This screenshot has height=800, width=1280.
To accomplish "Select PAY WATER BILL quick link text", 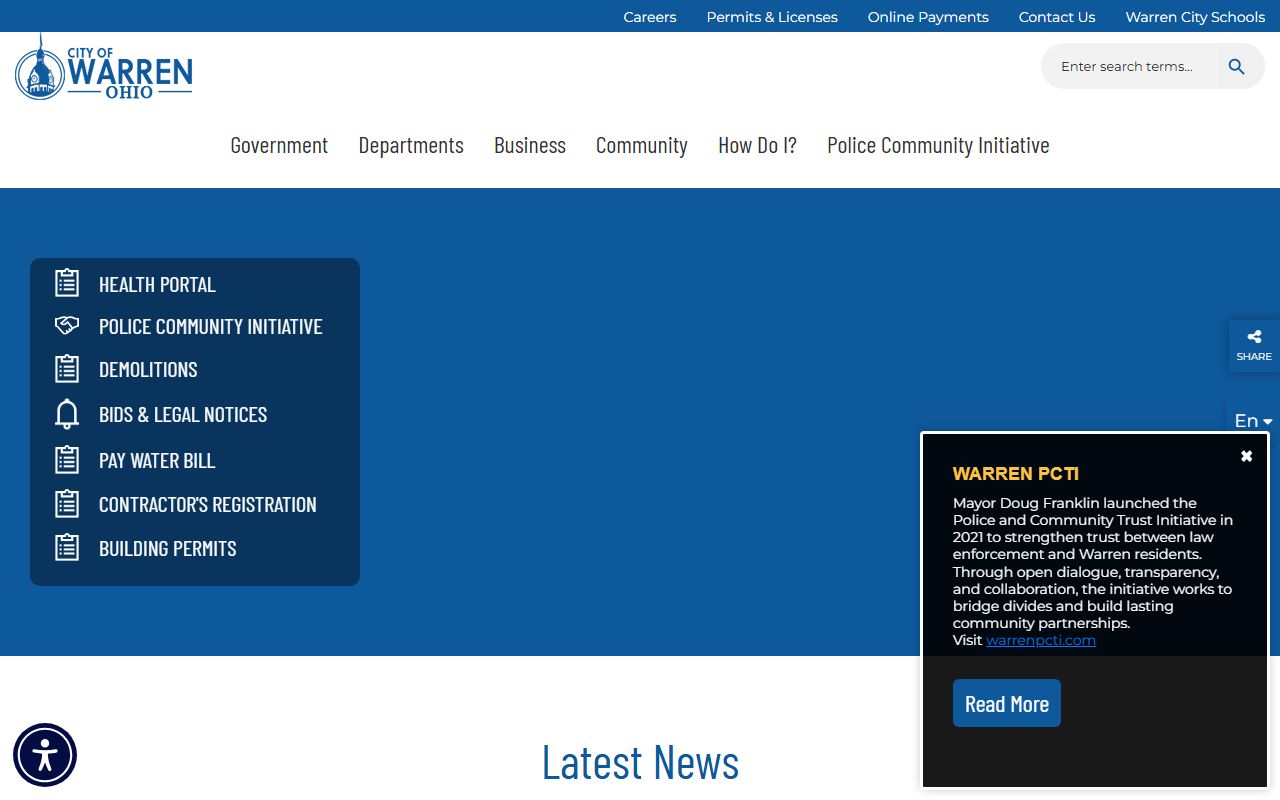I will 157,461.
